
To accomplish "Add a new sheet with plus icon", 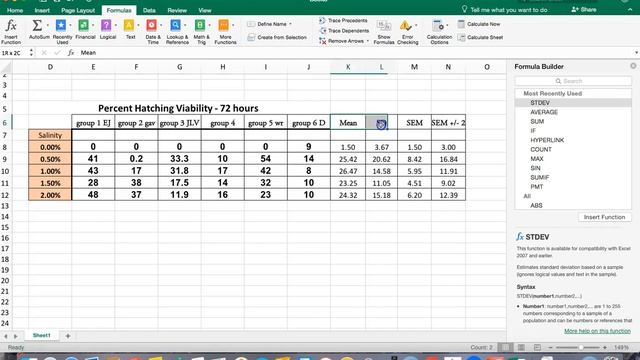I will [68, 336].
